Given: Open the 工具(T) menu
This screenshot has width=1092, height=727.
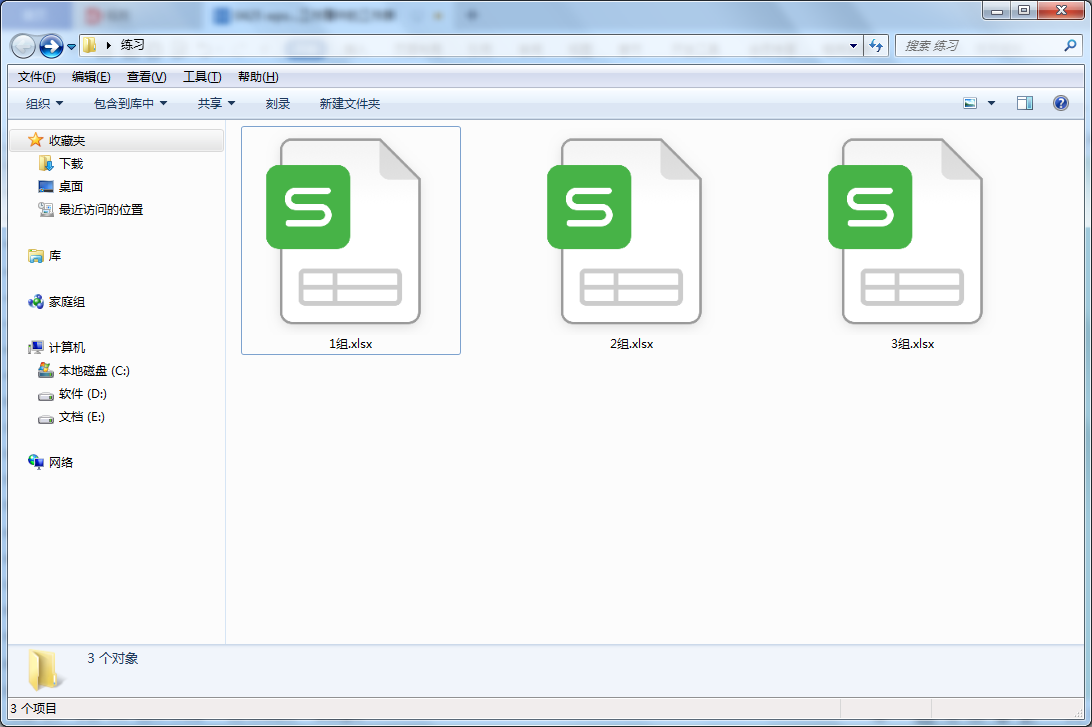Looking at the screenshot, I should 202,77.
